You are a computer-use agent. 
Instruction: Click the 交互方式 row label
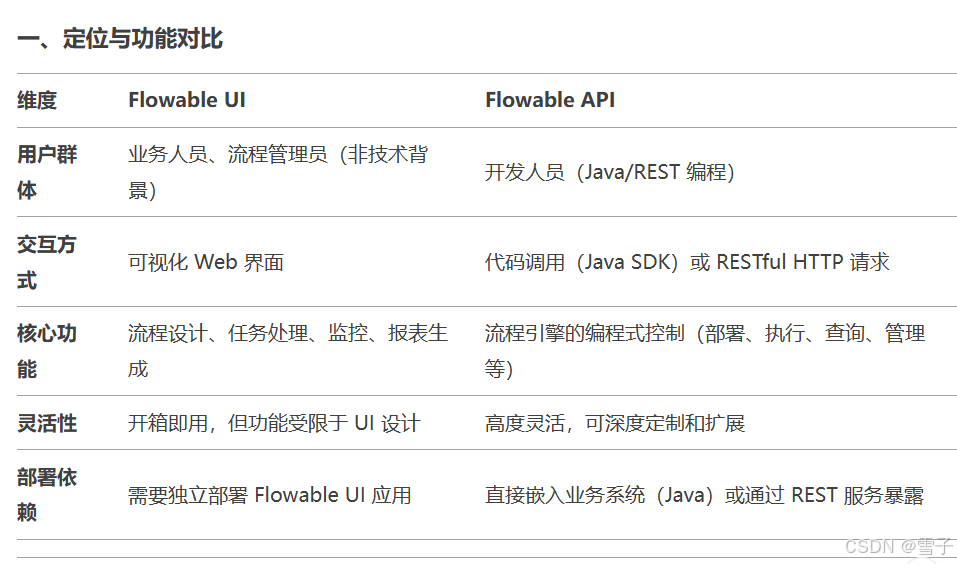tap(46, 262)
